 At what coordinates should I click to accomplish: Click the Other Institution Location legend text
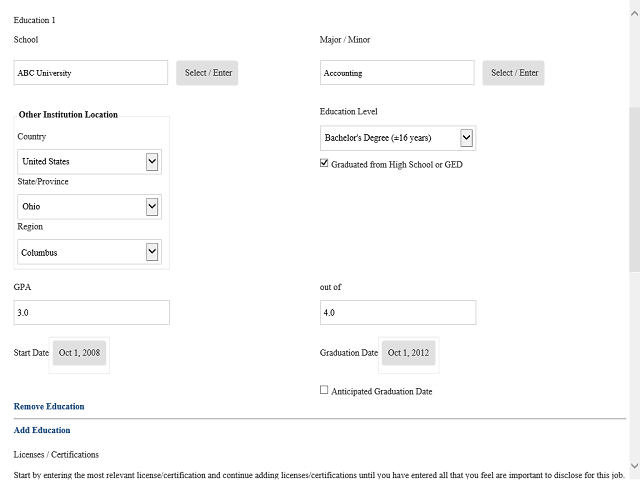(68, 115)
